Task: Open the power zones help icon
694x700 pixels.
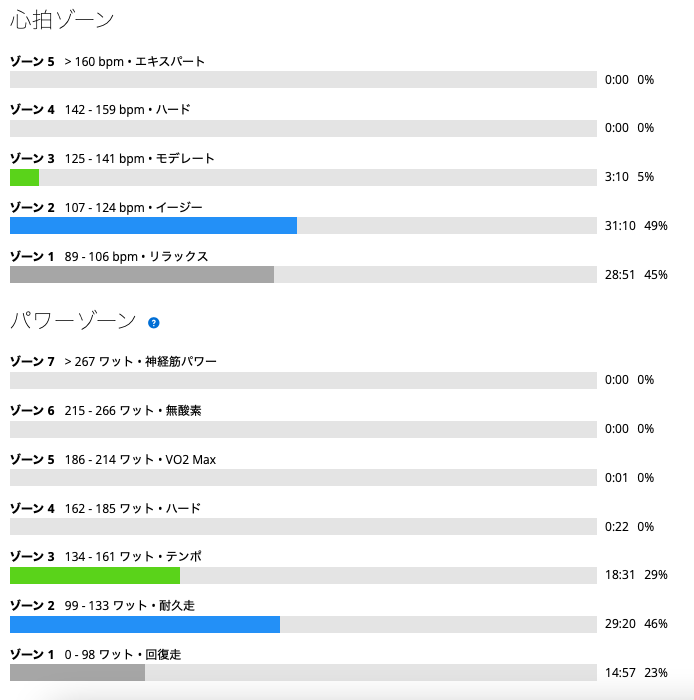Action: [154, 323]
